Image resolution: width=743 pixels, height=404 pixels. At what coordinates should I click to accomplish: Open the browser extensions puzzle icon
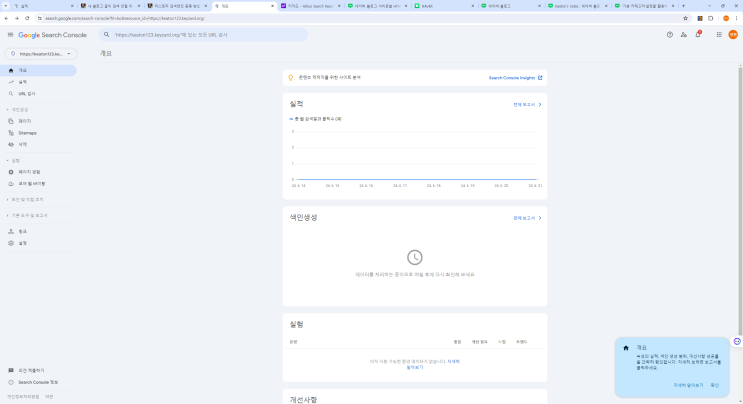(710, 18)
